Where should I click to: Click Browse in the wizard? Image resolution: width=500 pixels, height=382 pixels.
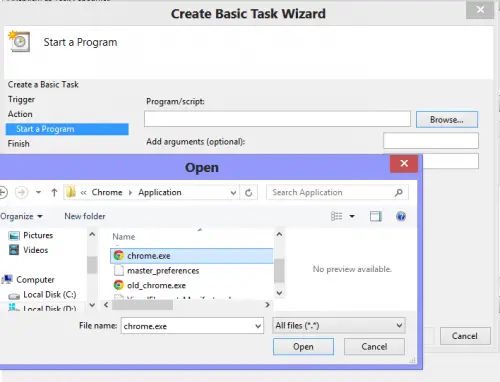pos(447,120)
